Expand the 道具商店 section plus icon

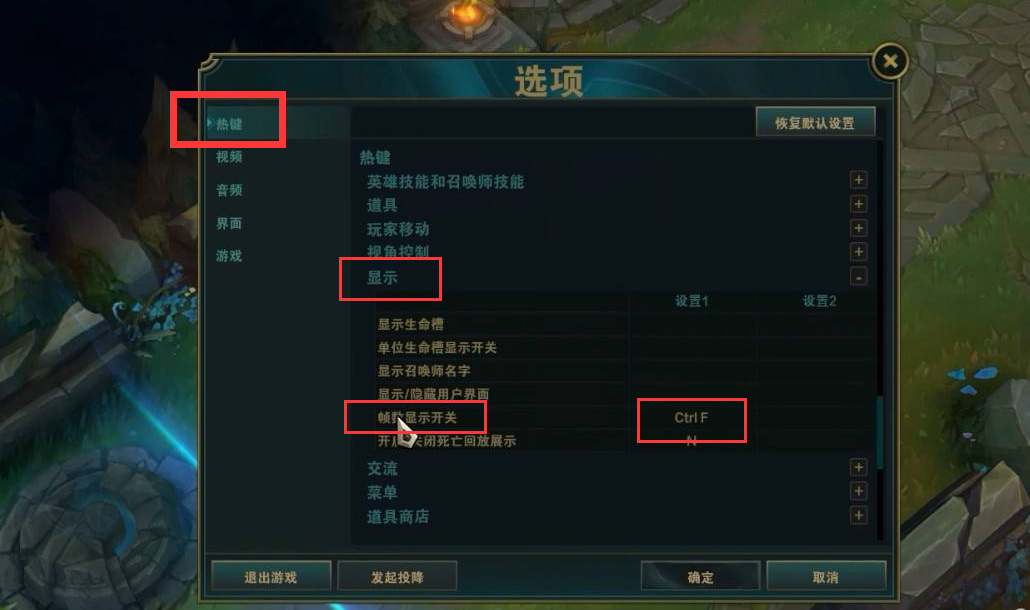pyautogui.click(x=858, y=515)
